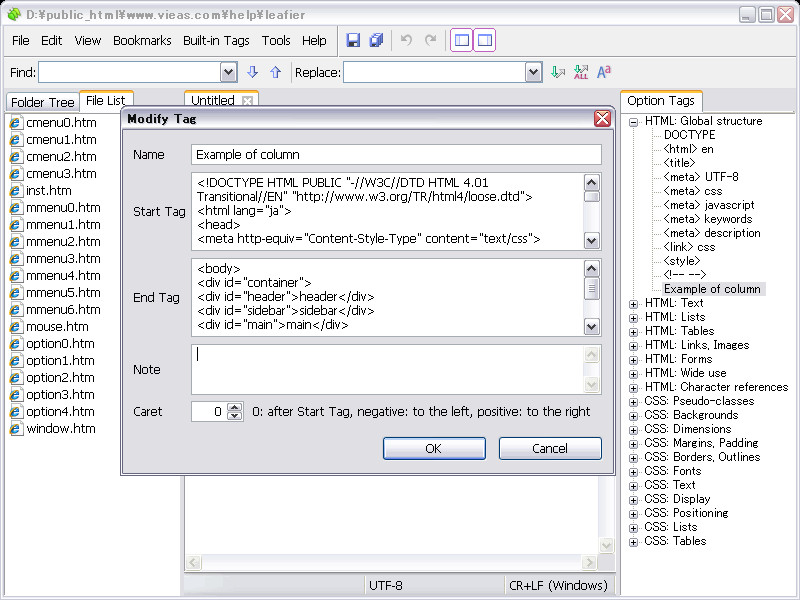Viewport: 800px width, 600px height.
Task: Click the Name input field
Action: click(x=396, y=154)
